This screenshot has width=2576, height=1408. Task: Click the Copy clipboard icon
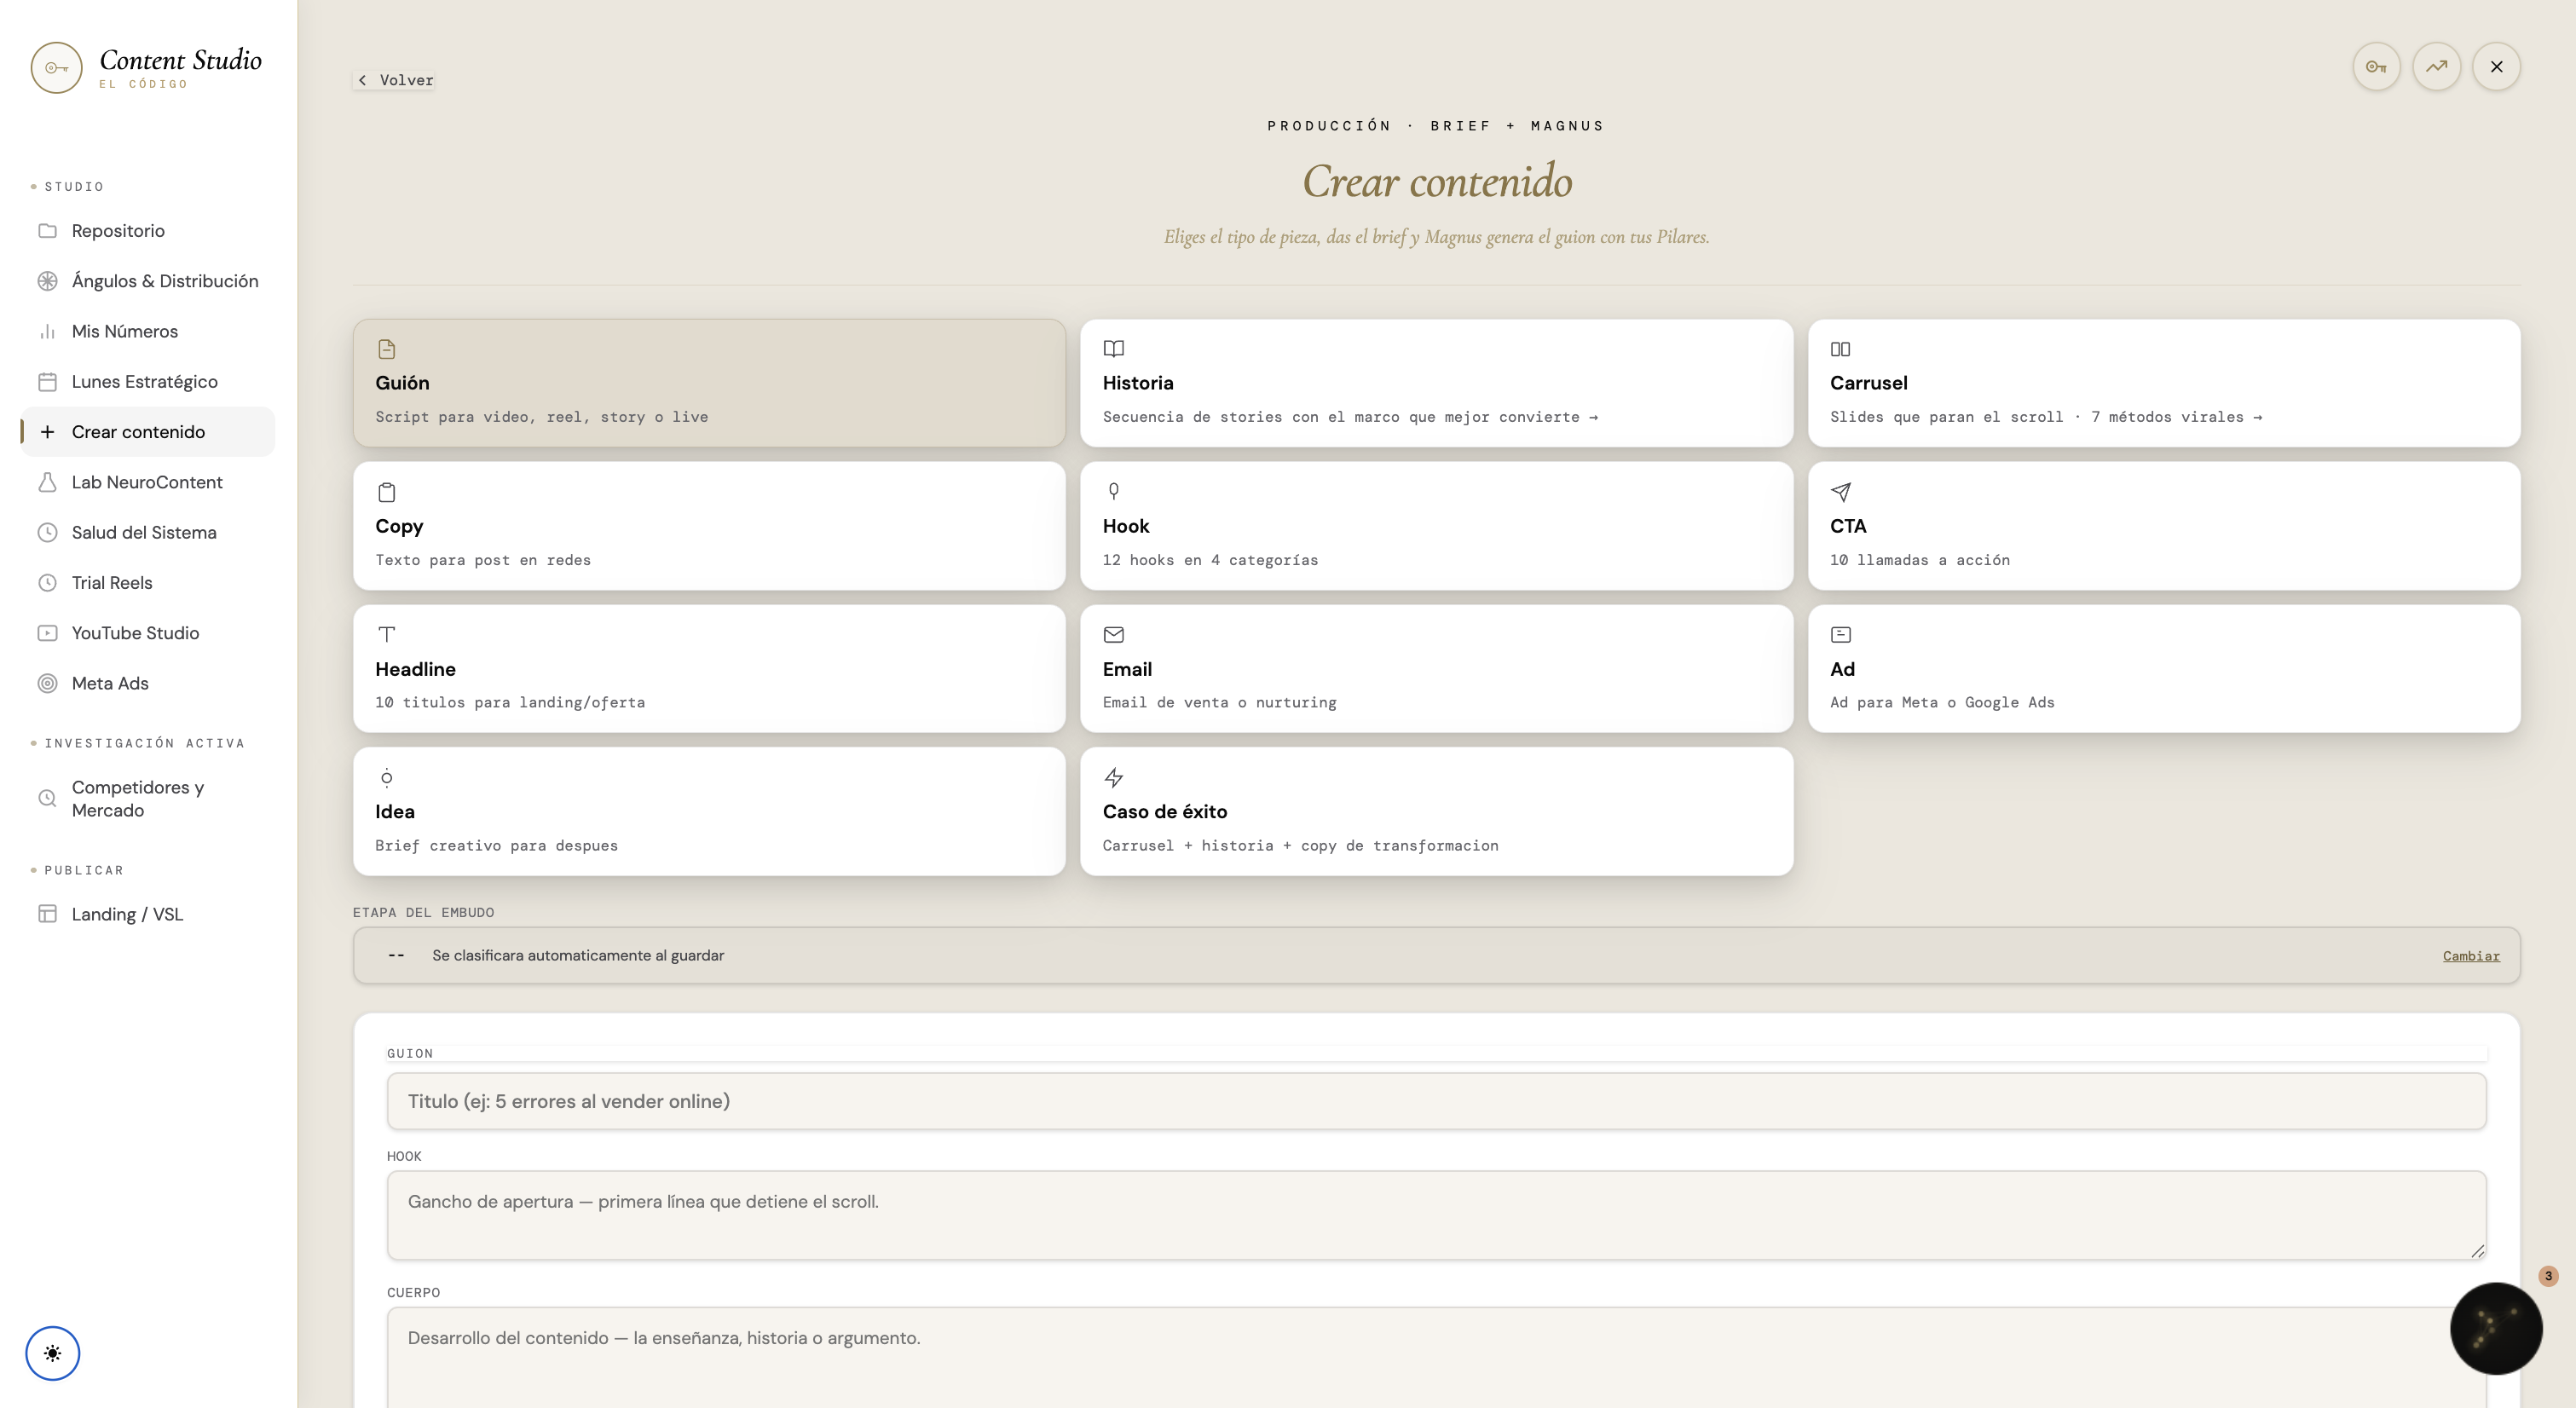pos(386,492)
